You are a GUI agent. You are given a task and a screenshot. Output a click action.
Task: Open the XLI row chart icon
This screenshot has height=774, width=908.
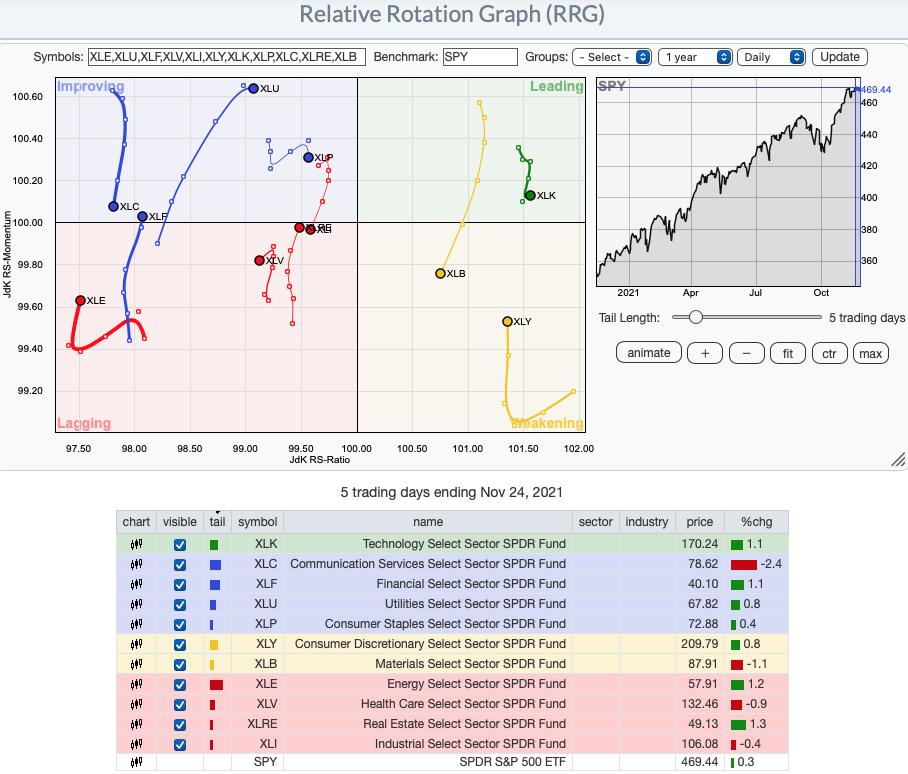(x=136, y=744)
